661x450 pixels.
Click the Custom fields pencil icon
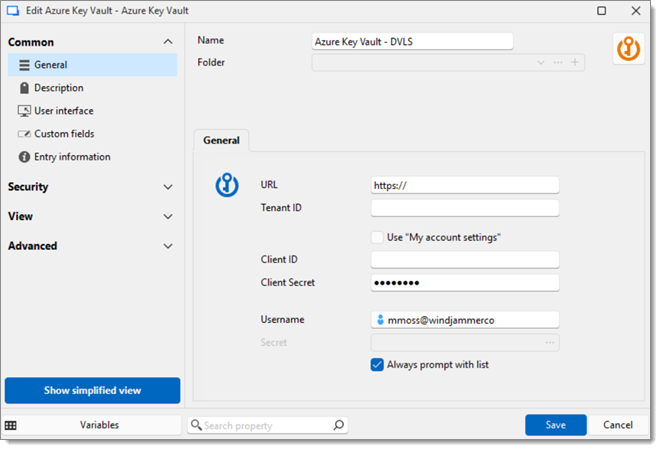point(24,134)
